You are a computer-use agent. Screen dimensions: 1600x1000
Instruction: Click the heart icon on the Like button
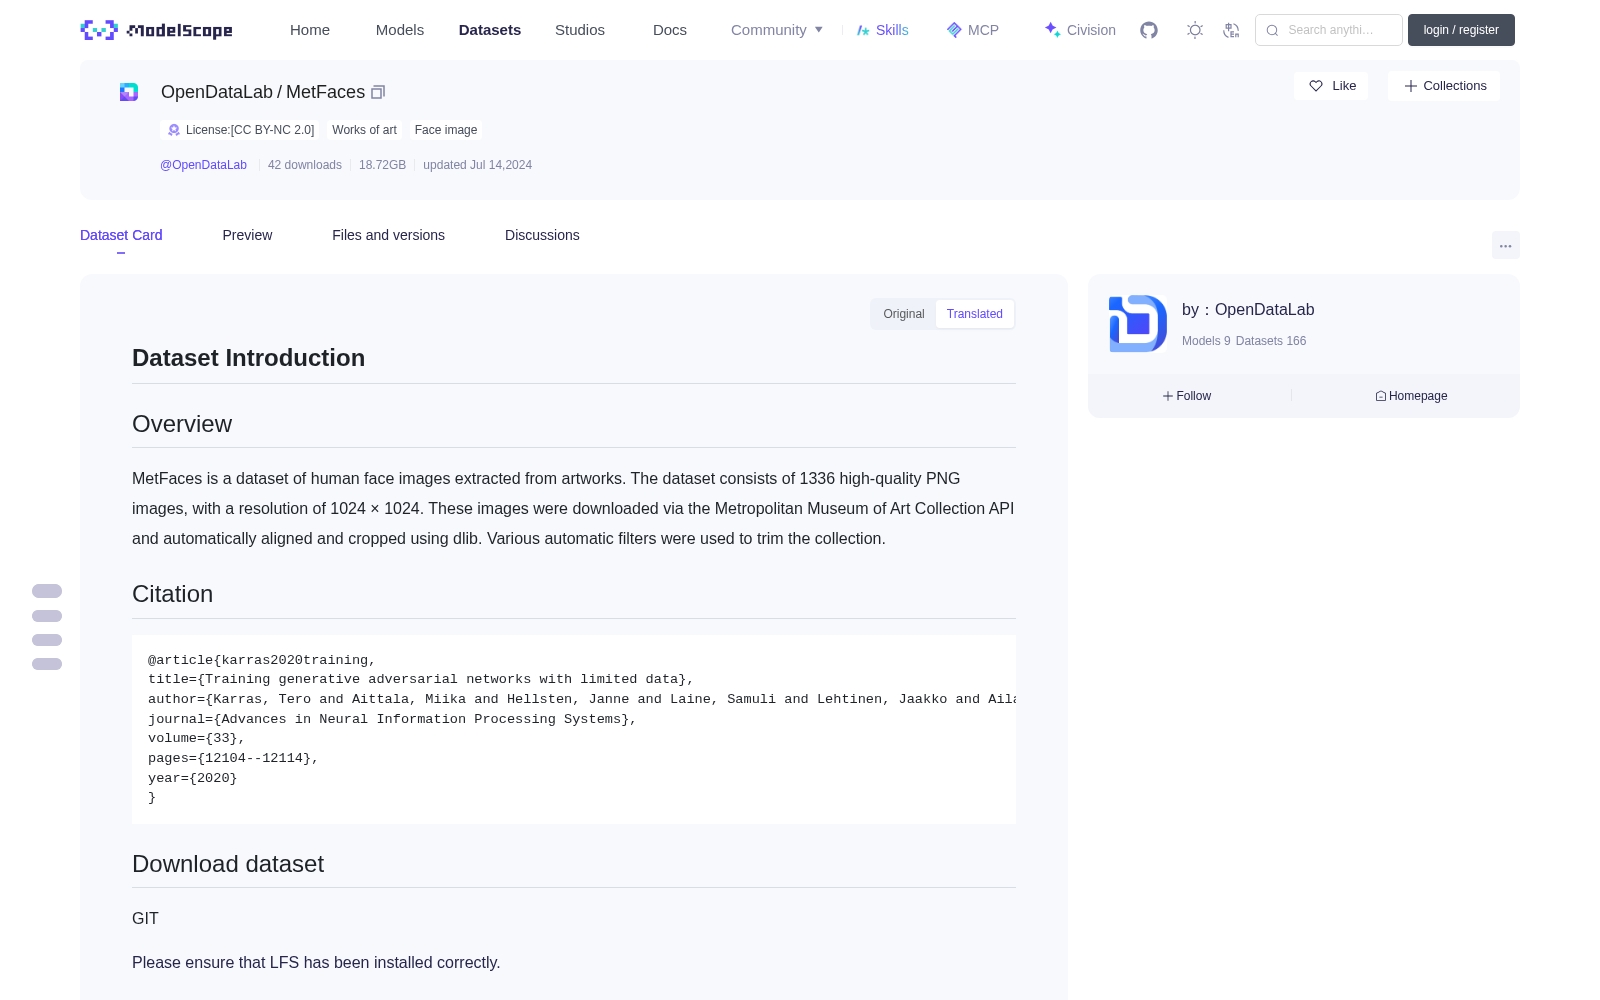[x=1316, y=86]
